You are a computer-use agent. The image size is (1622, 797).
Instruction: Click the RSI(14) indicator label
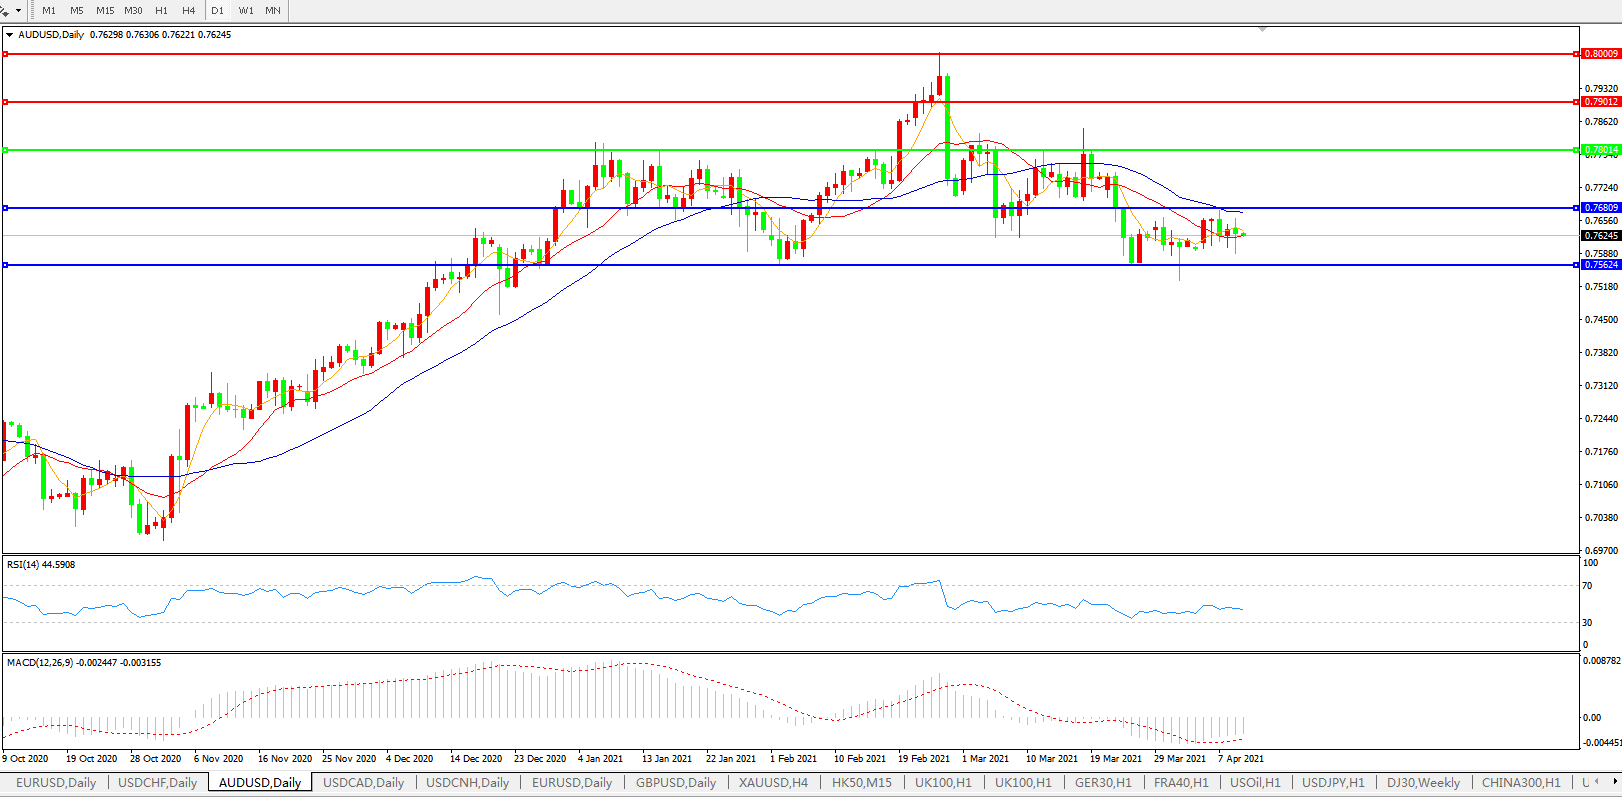[x=41, y=565]
